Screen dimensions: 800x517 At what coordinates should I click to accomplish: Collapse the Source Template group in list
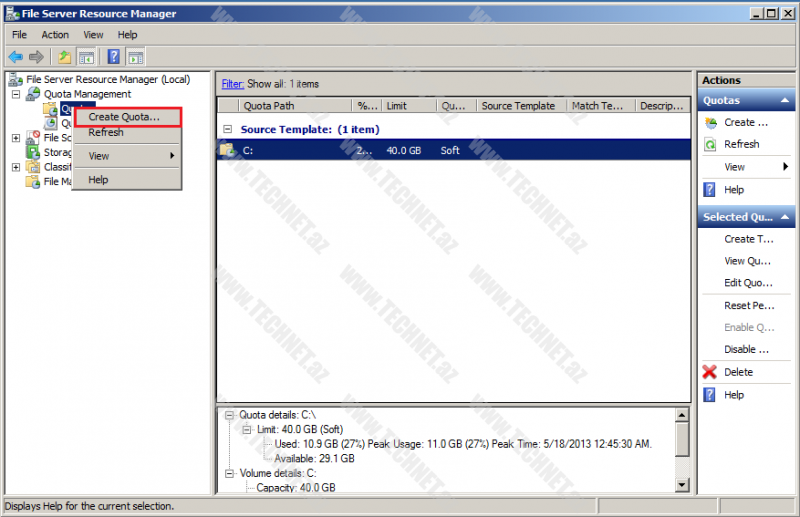coord(227,129)
